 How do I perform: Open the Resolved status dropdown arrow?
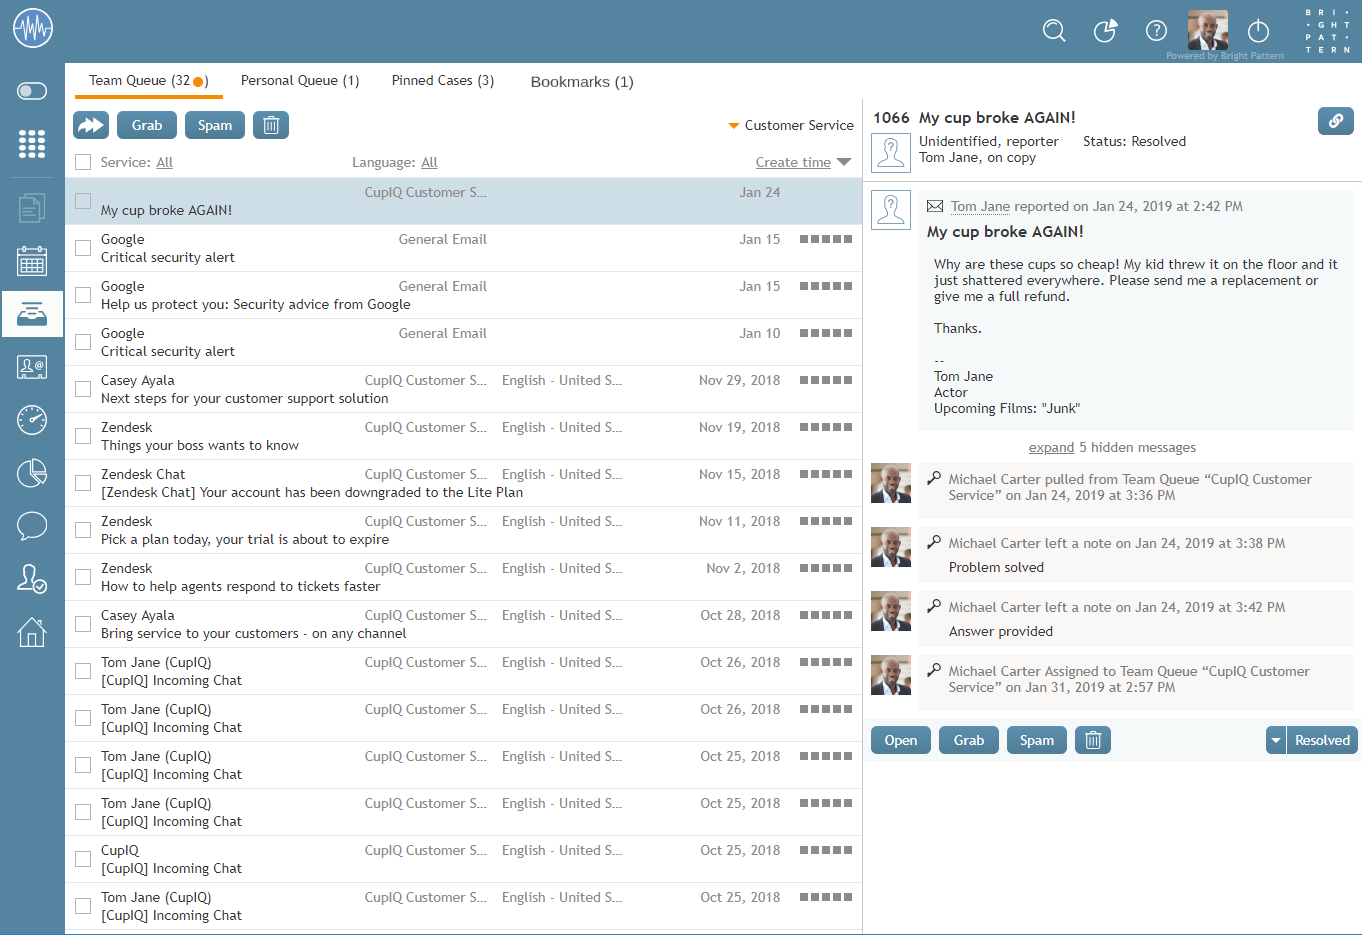click(x=1276, y=740)
